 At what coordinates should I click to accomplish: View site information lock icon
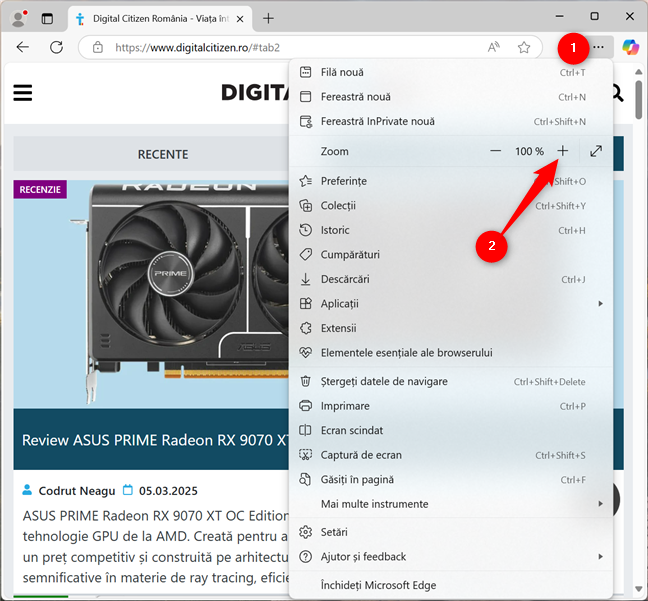[x=98, y=47]
